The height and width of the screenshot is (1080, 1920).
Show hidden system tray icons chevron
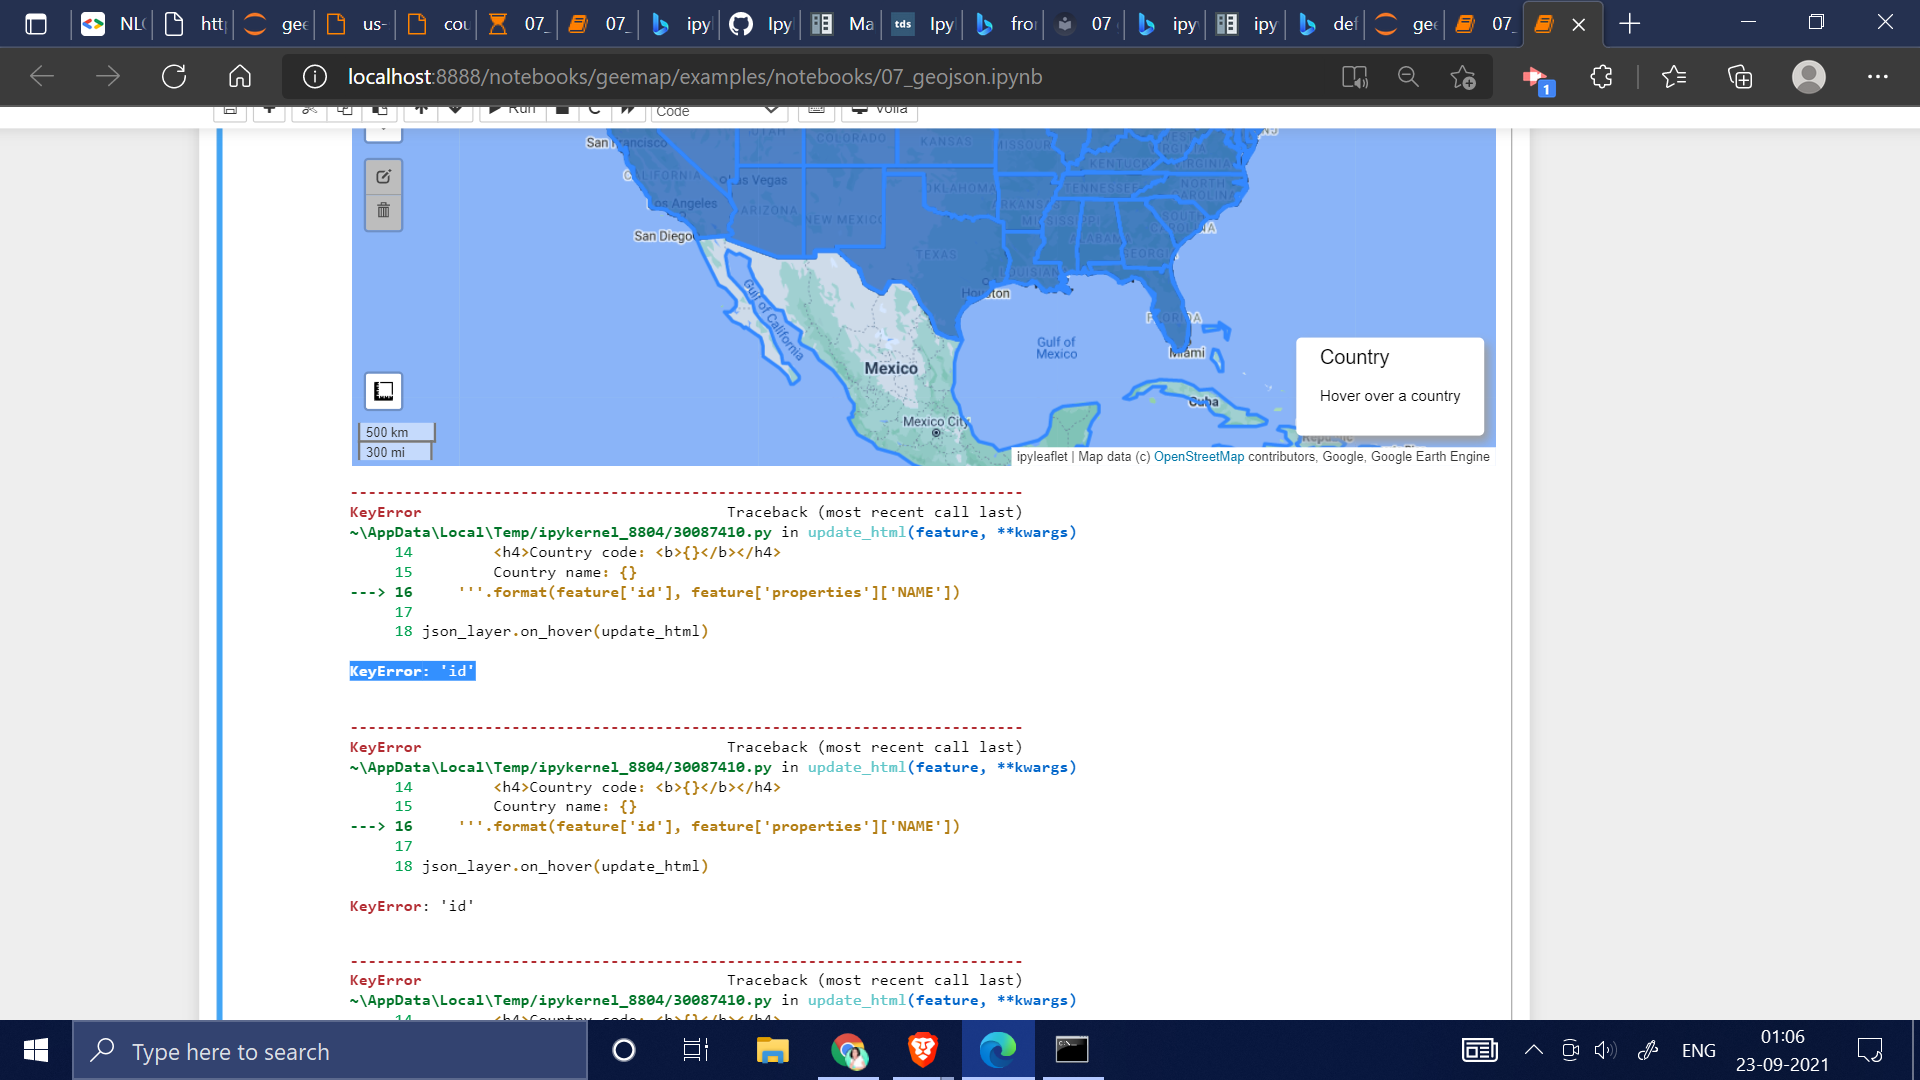coord(1533,1050)
